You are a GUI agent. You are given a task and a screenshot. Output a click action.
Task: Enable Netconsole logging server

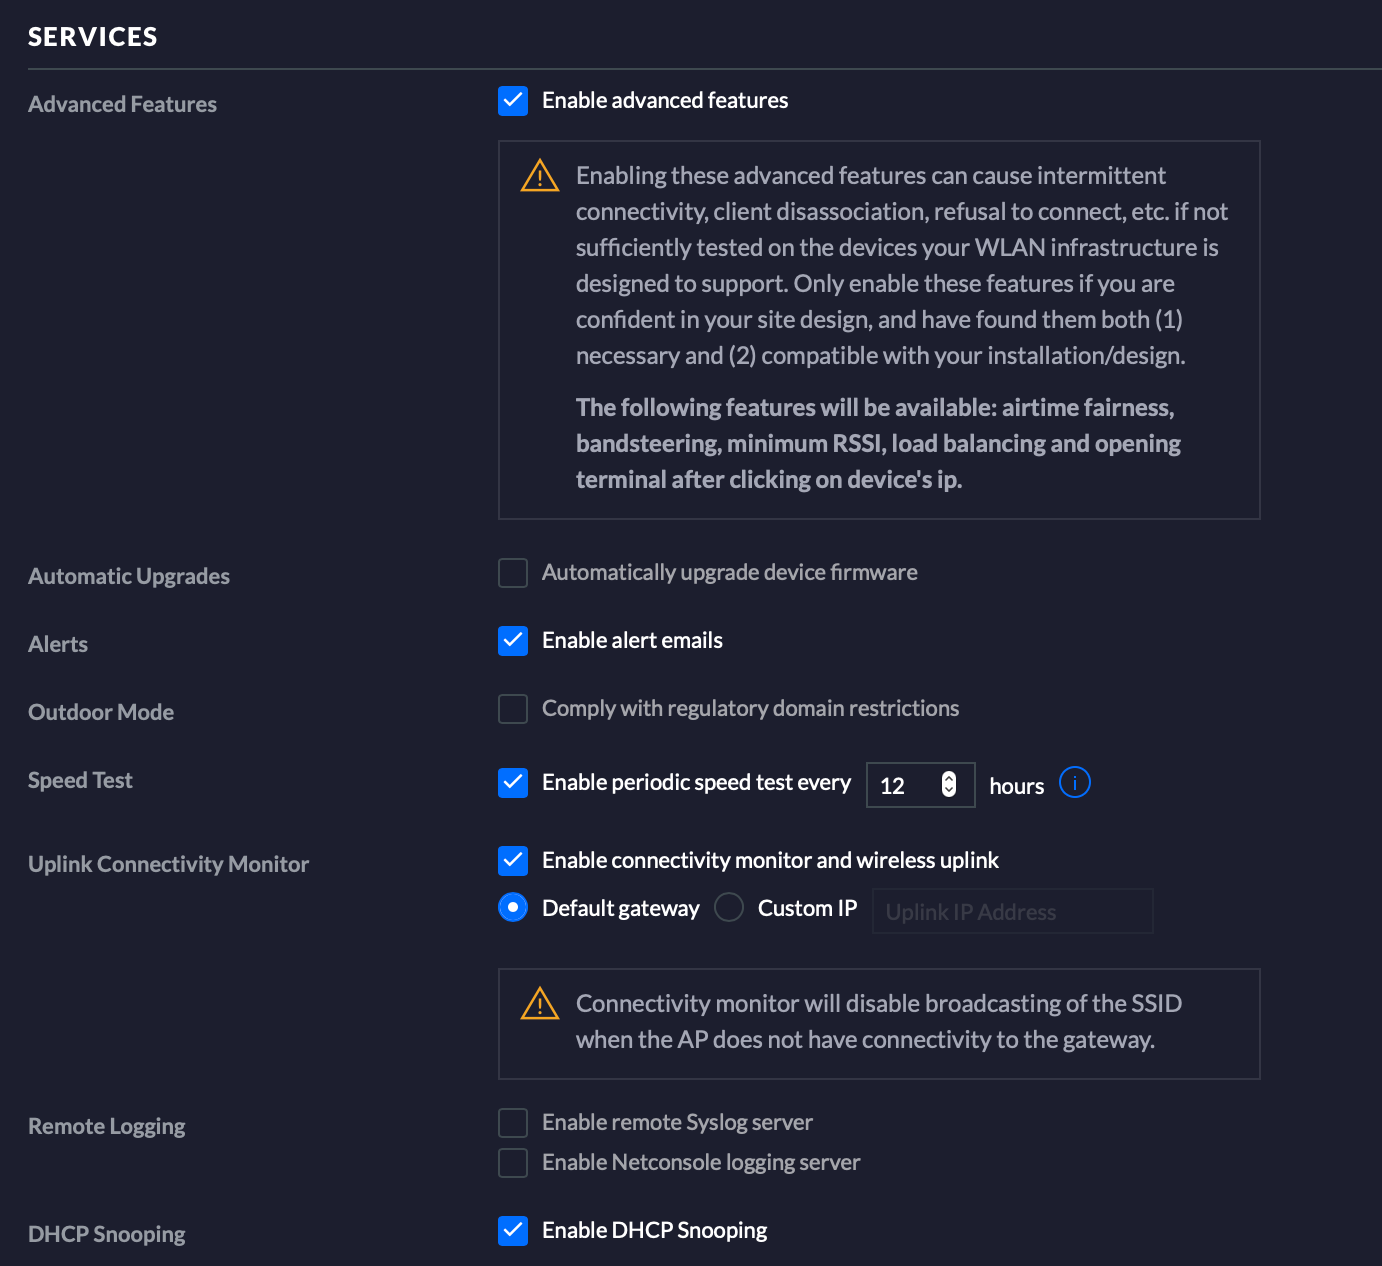pyautogui.click(x=513, y=1163)
